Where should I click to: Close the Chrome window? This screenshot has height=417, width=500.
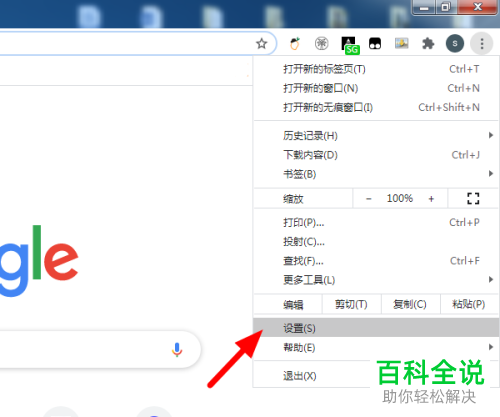tap(477, 7)
